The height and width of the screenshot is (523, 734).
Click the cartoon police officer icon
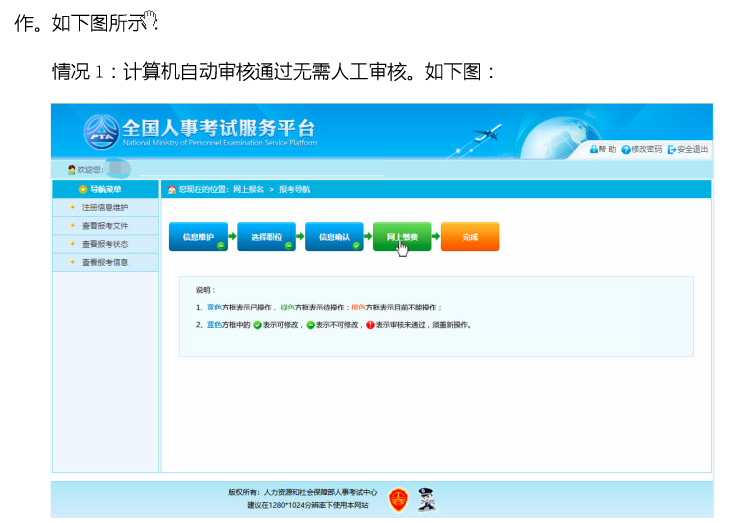point(426,499)
